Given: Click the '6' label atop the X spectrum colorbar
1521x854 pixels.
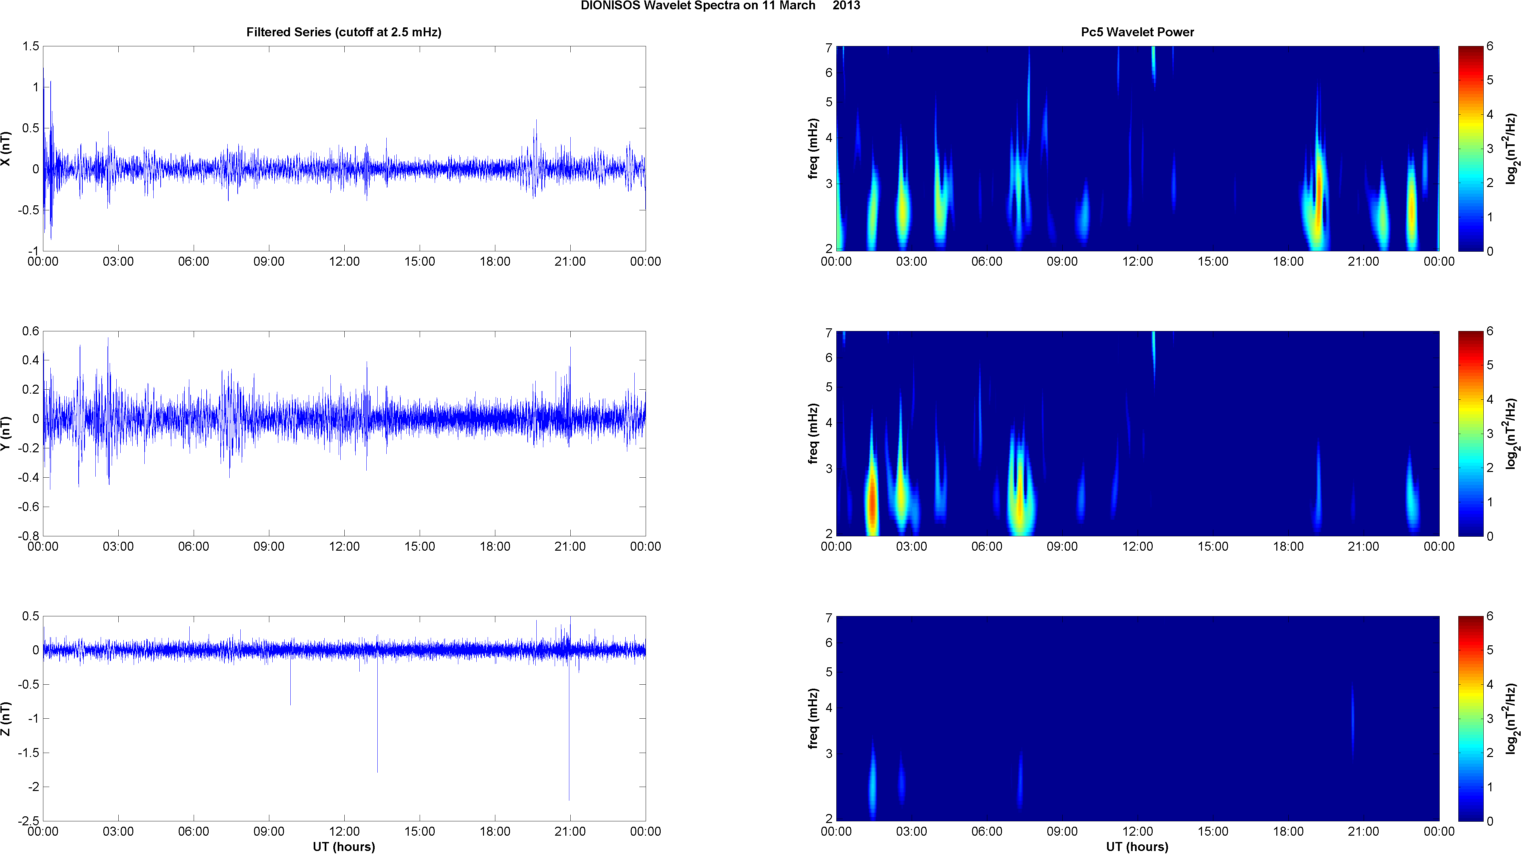Looking at the screenshot, I should 1490,46.
